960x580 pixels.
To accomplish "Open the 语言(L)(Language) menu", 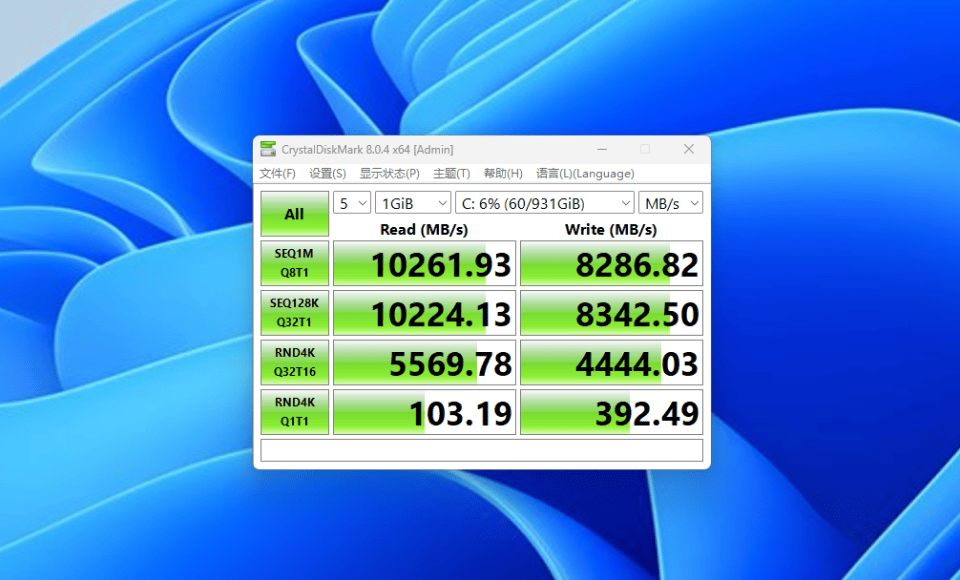I will coord(585,173).
